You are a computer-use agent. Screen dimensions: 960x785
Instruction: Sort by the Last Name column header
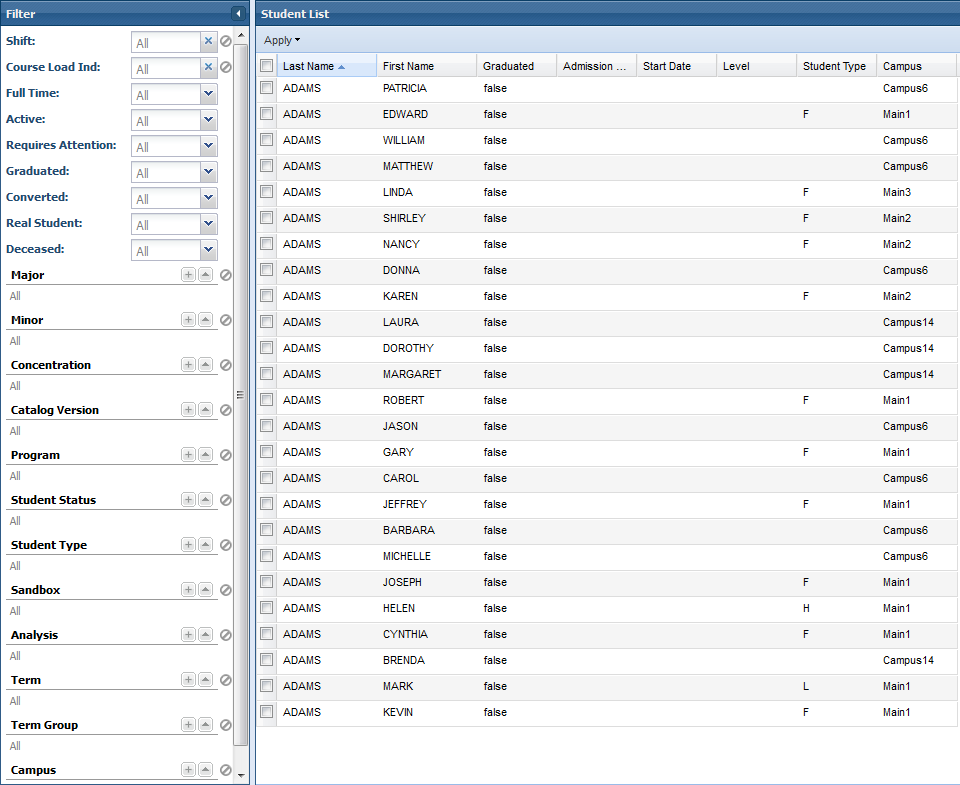tap(308, 66)
